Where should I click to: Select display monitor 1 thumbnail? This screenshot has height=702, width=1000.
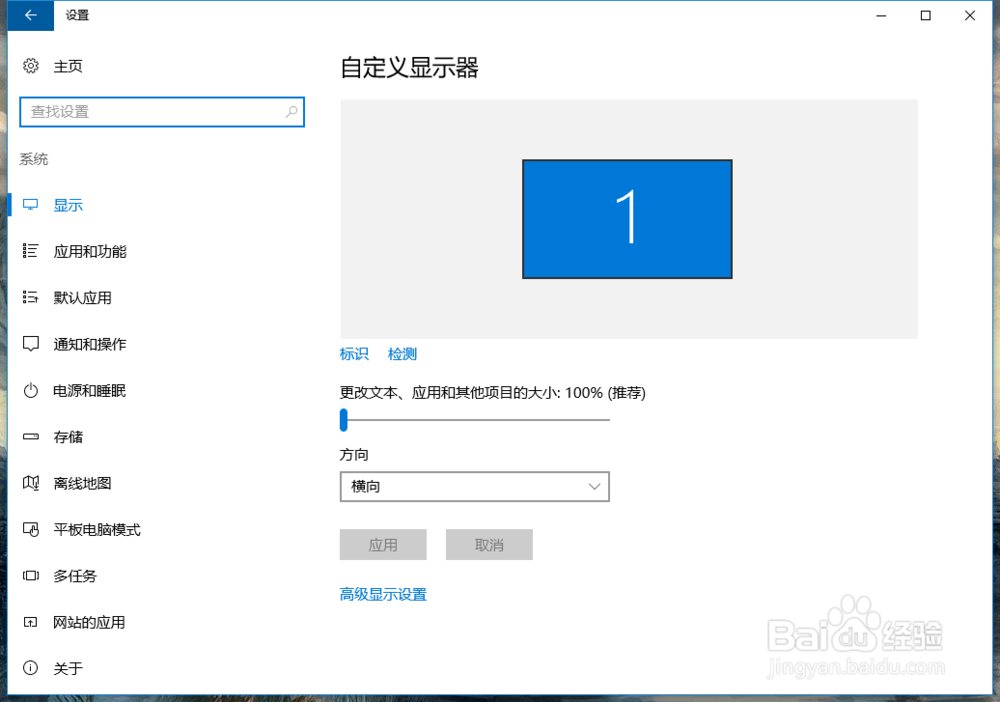coord(627,219)
